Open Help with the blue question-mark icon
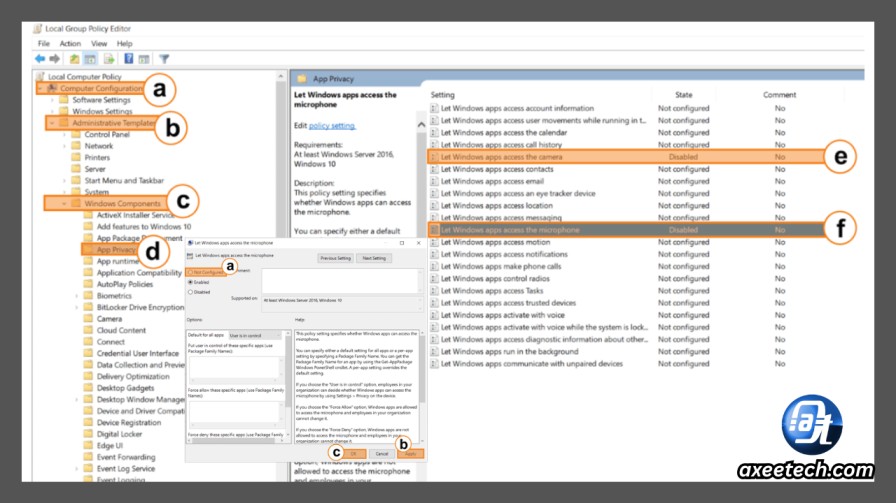 (x=129, y=58)
